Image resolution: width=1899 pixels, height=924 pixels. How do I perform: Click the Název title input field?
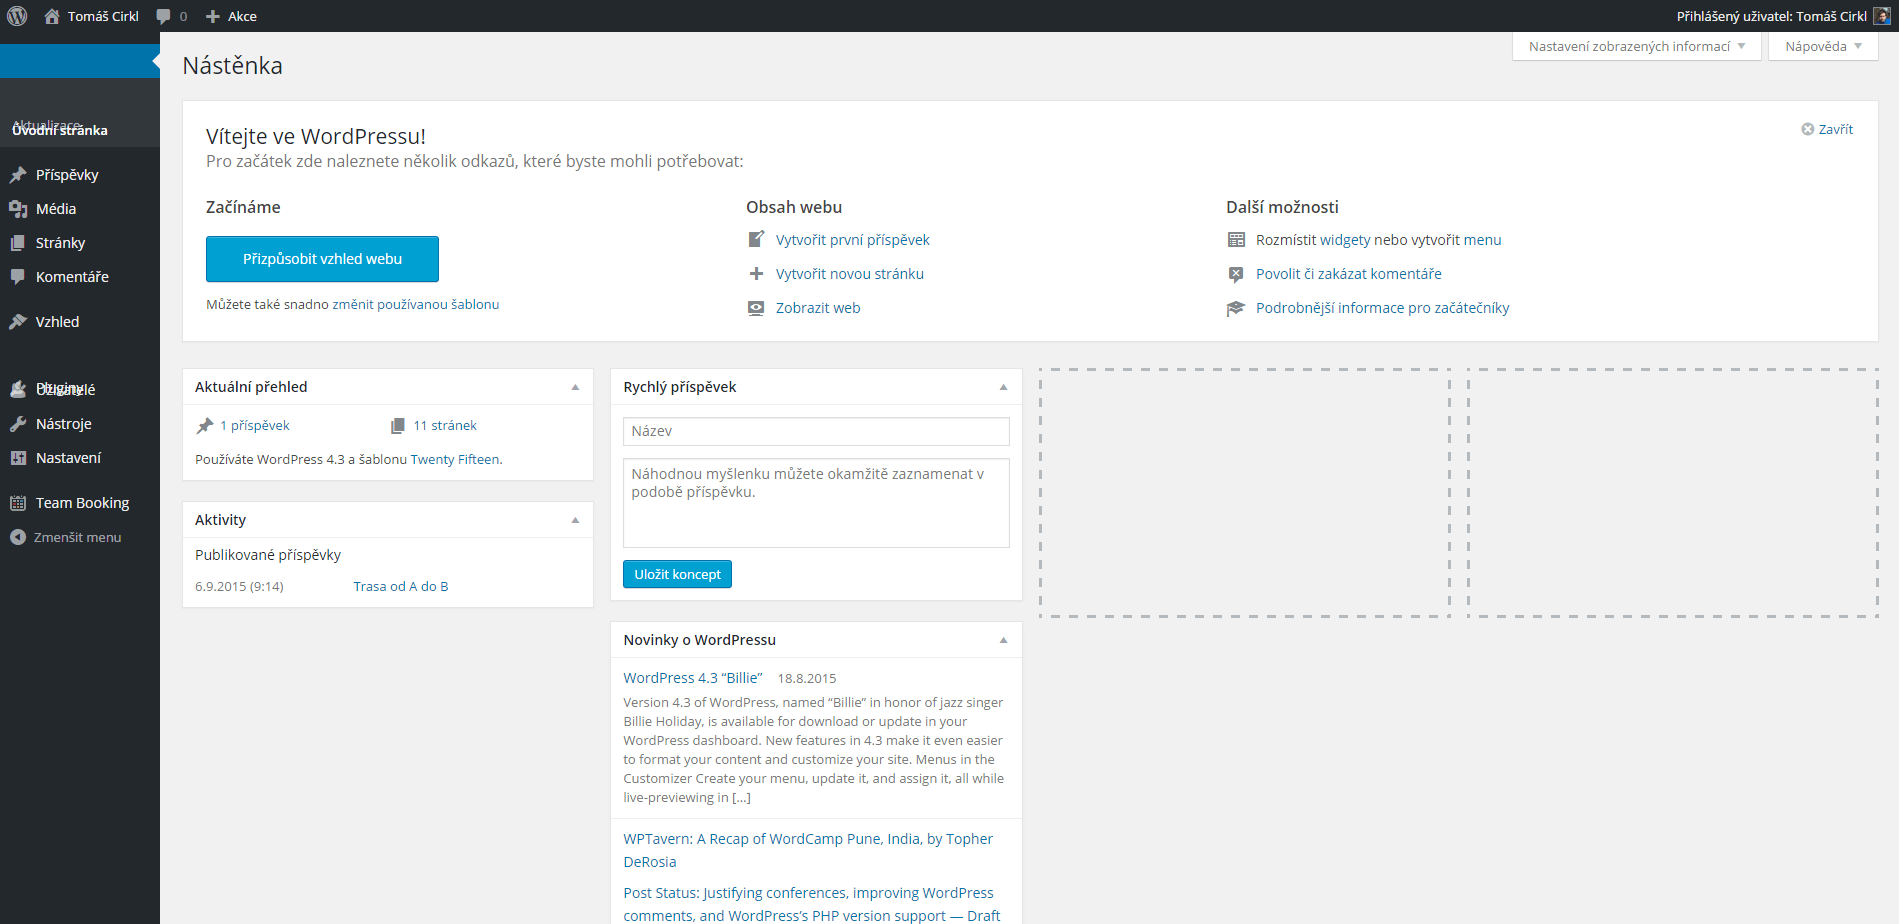tap(816, 431)
